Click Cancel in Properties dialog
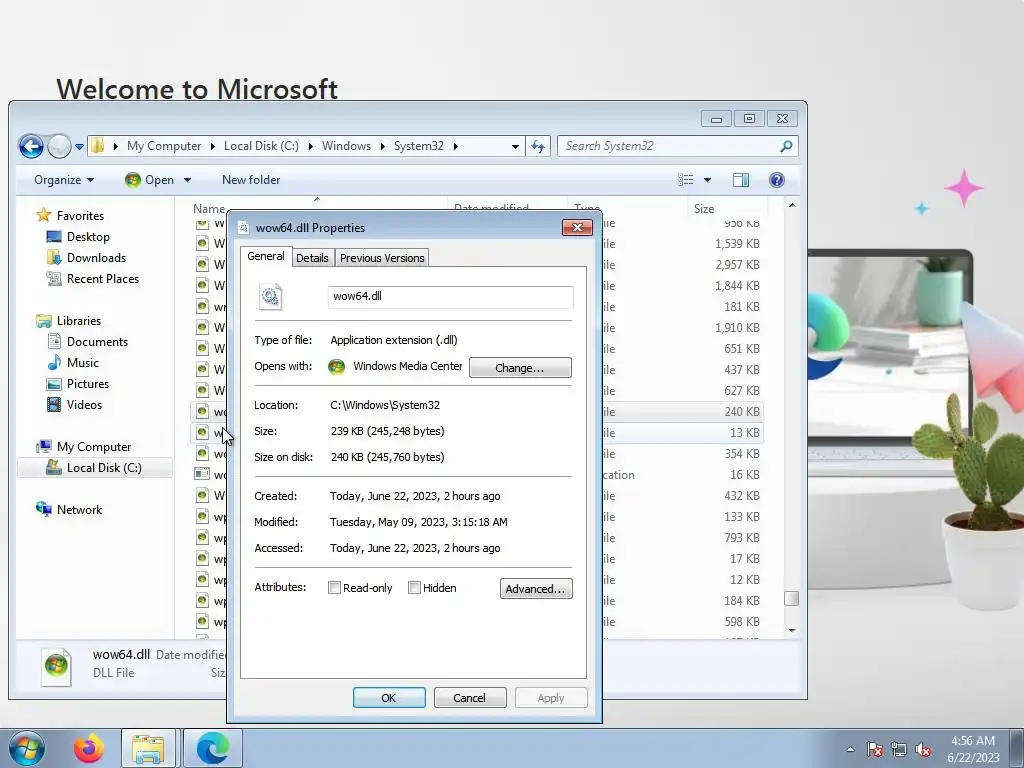The image size is (1024, 768). [470, 697]
